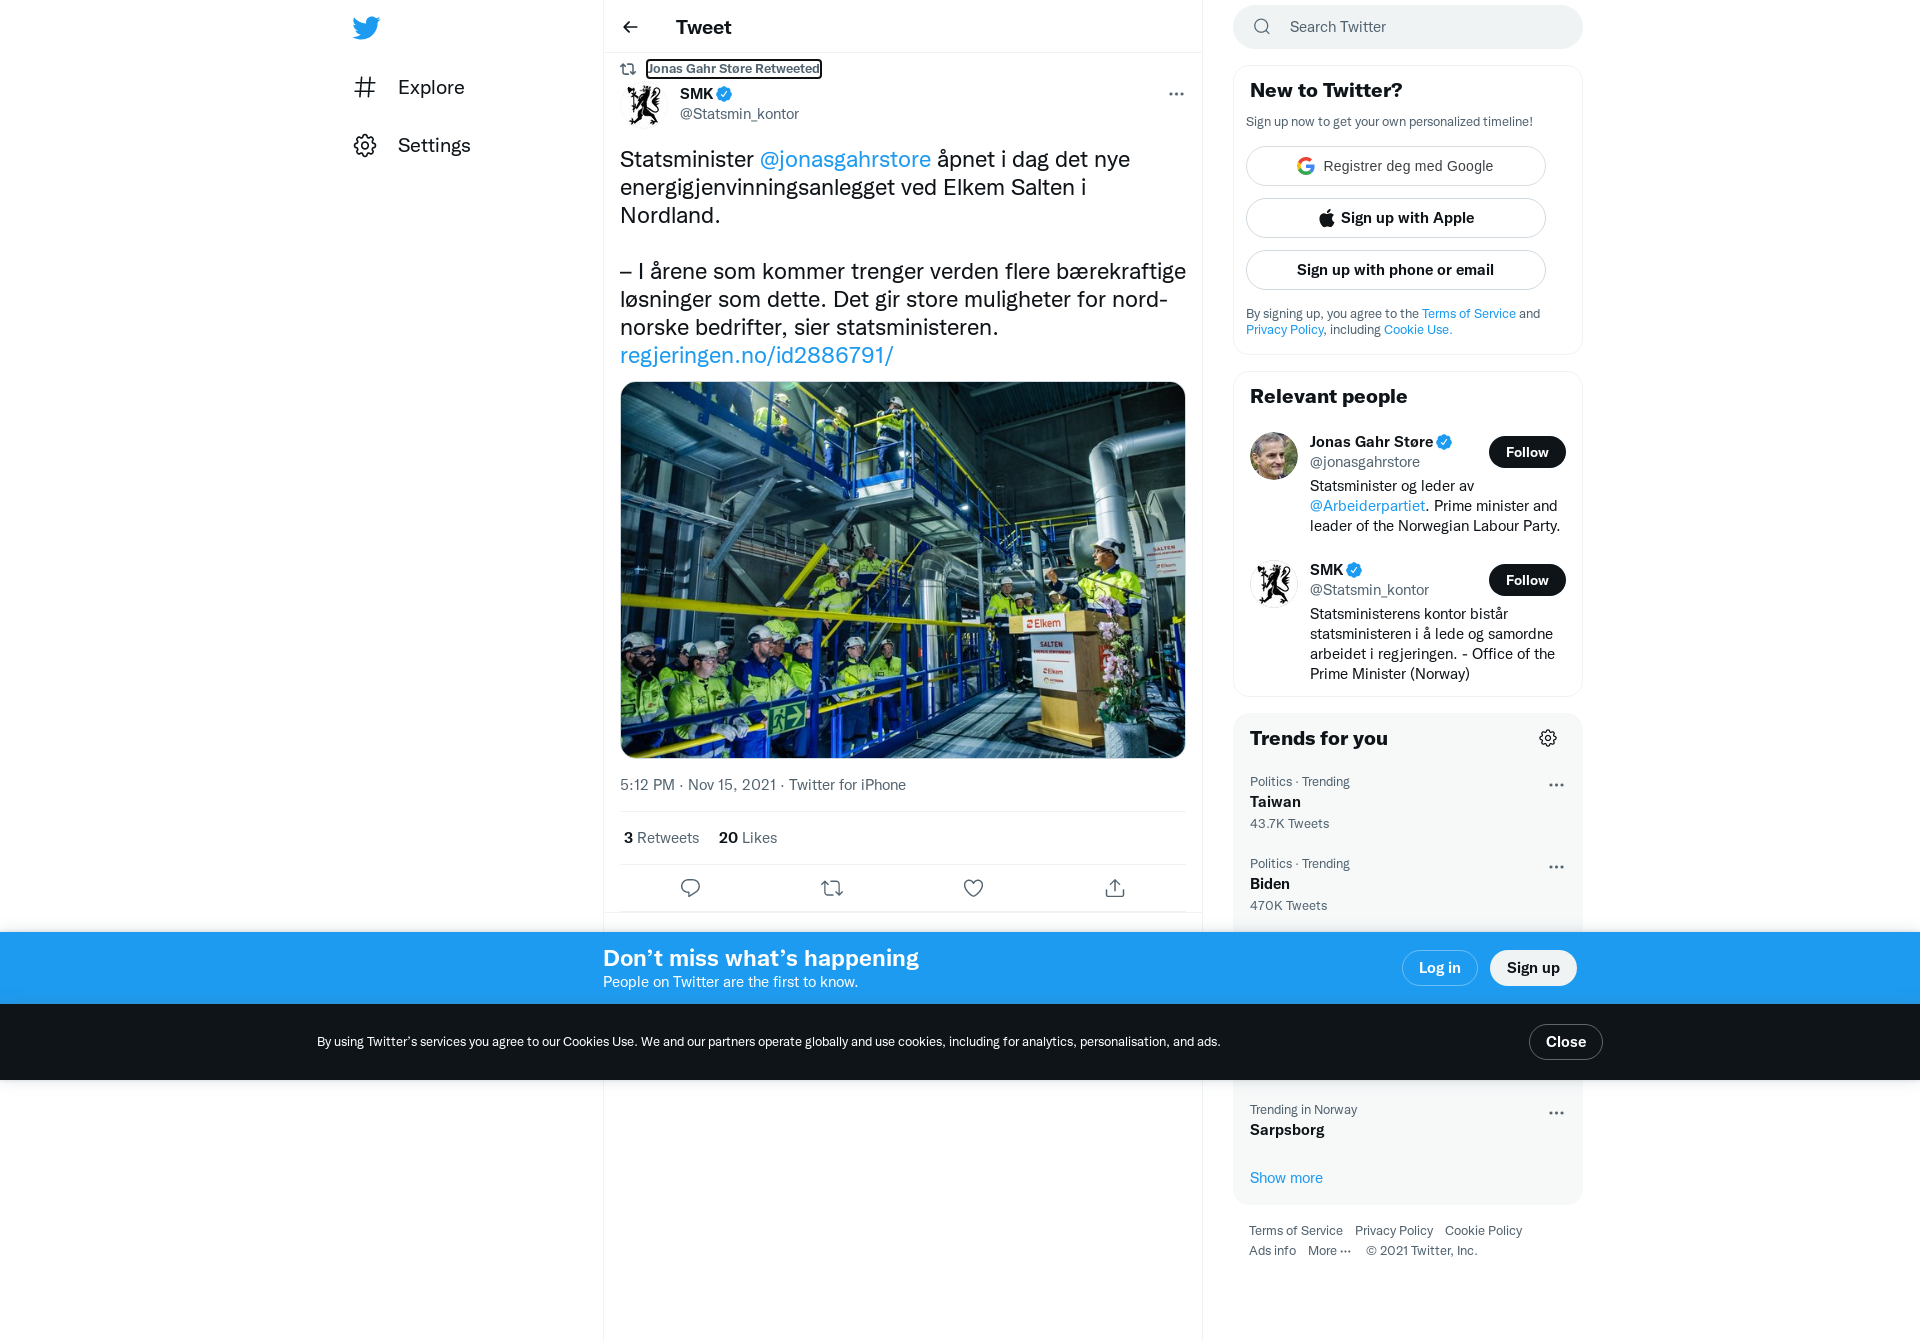Open more options menu on SMK tweet
Image resolution: width=1920 pixels, height=1341 pixels.
(x=1176, y=94)
